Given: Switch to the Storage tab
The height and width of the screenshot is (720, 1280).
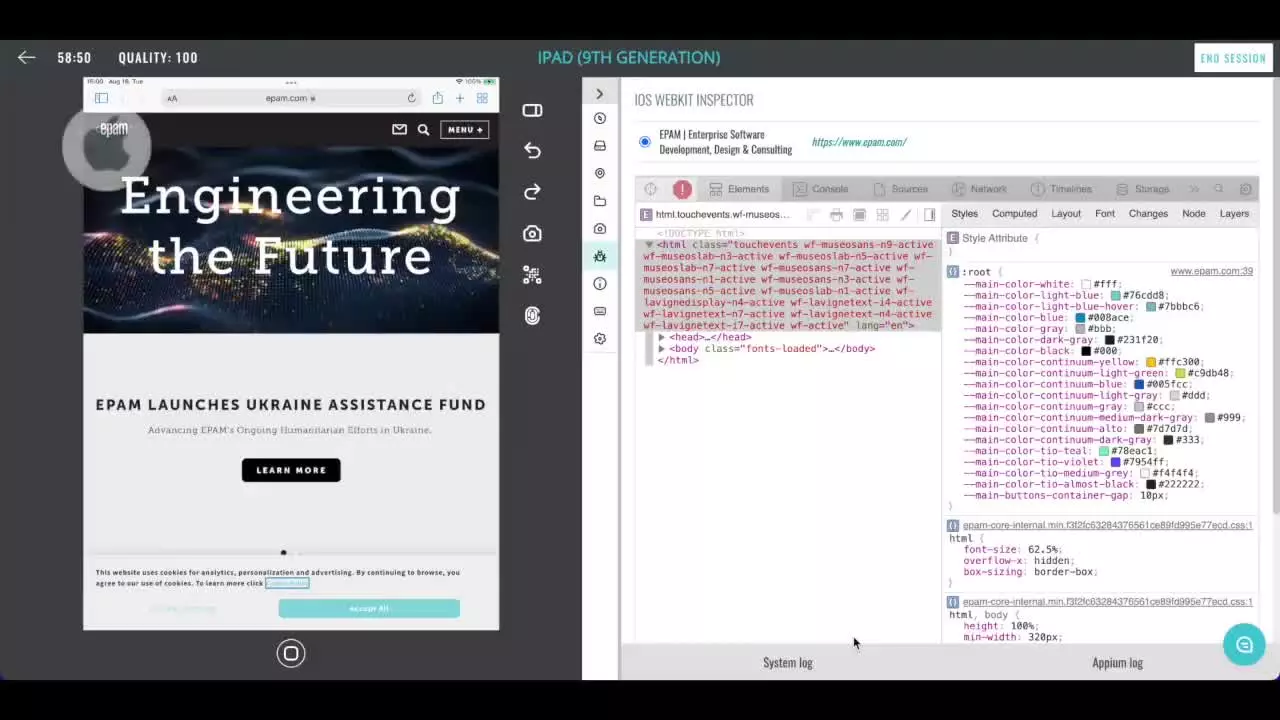Looking at the screenshot, I should [1142, 189].
